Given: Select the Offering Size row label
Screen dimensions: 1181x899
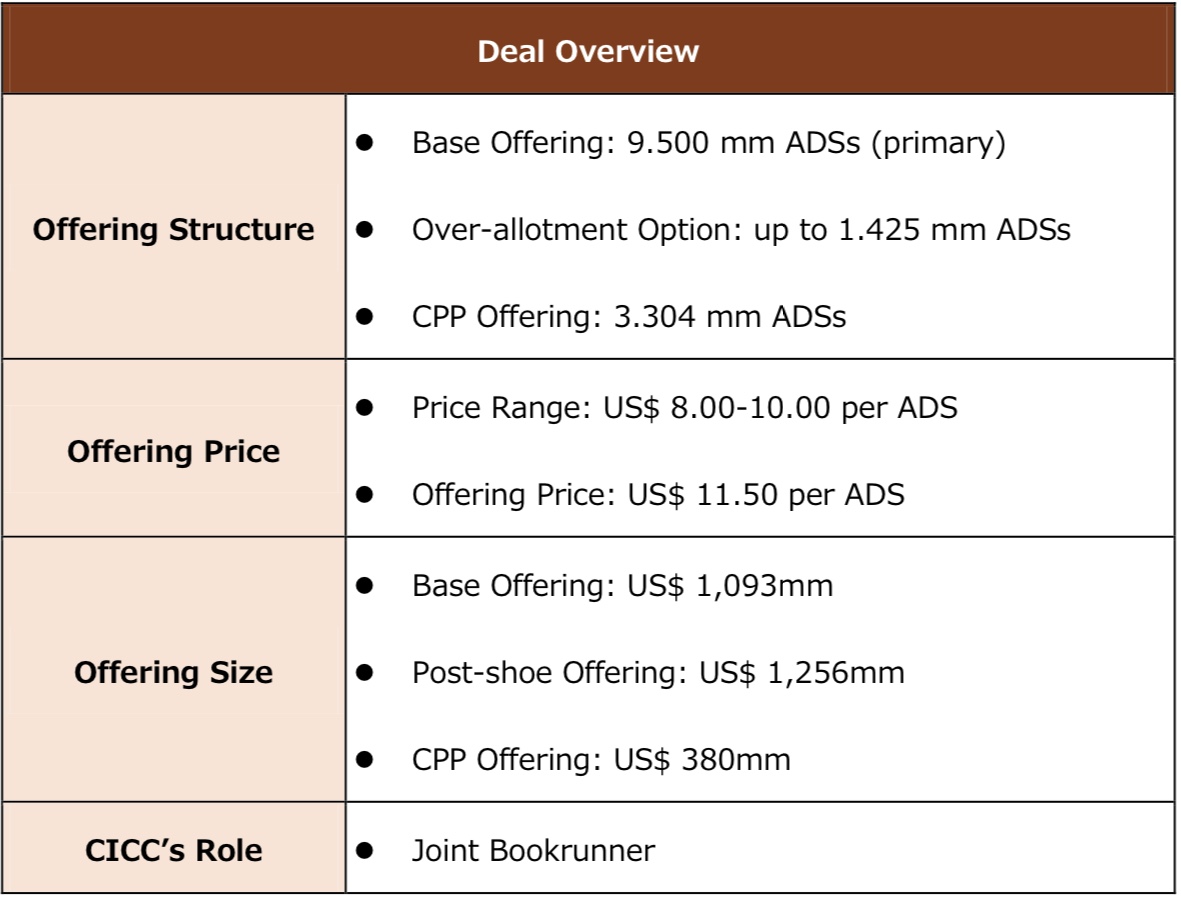Looking at the screenshot, I should [173, 672].
